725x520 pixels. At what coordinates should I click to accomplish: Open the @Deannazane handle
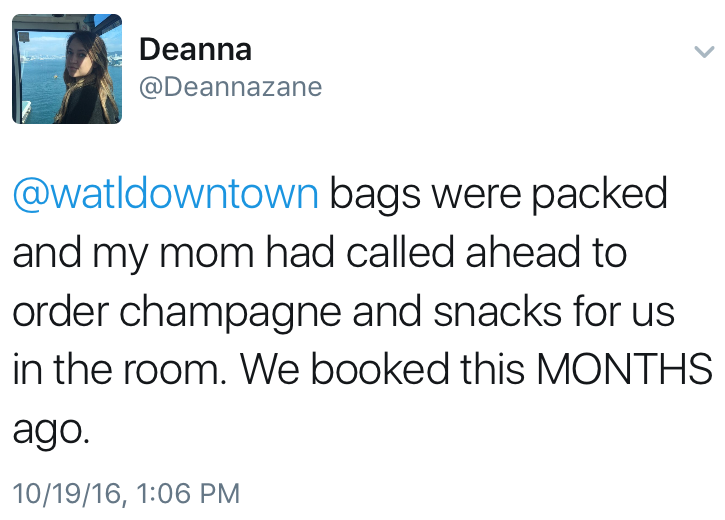coord(231,87)
